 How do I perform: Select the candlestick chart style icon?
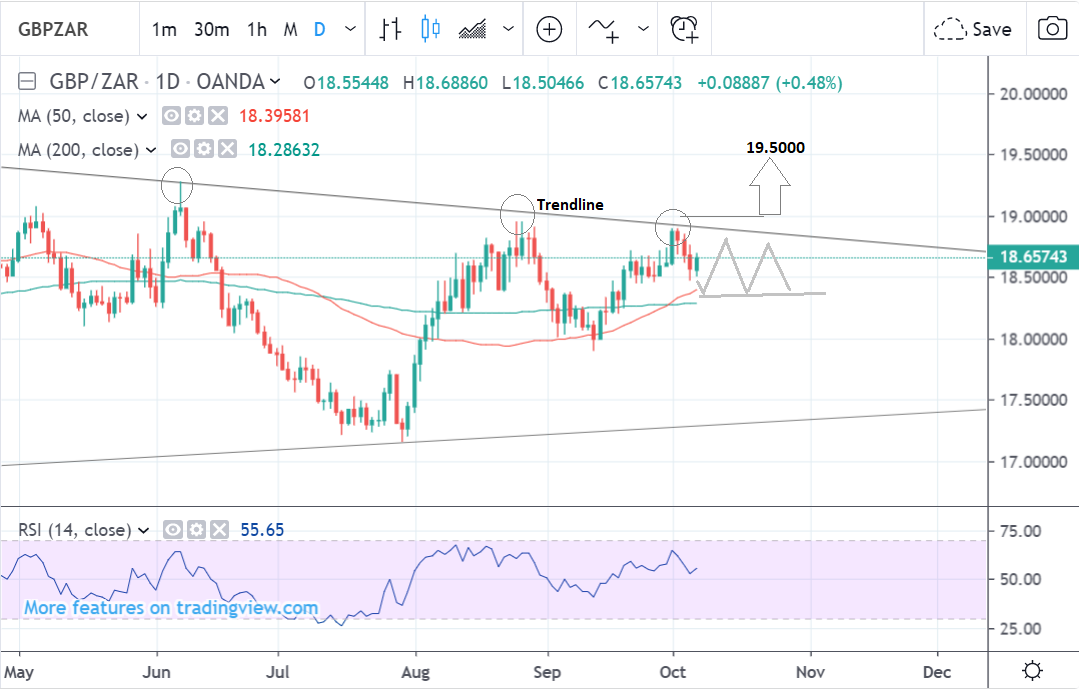[431, 29]
